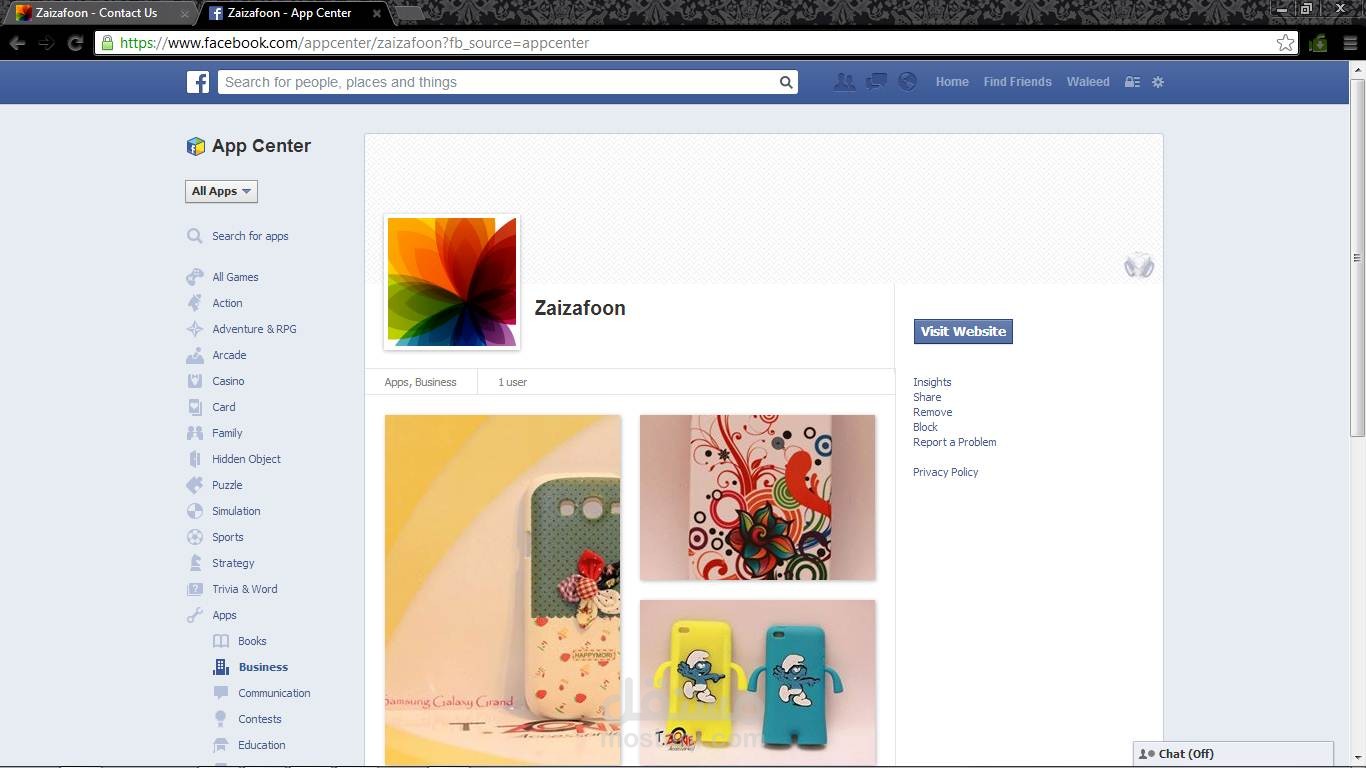
Task: Open privacy shortcuts lock icon
Action: [x=1132, y=82]
